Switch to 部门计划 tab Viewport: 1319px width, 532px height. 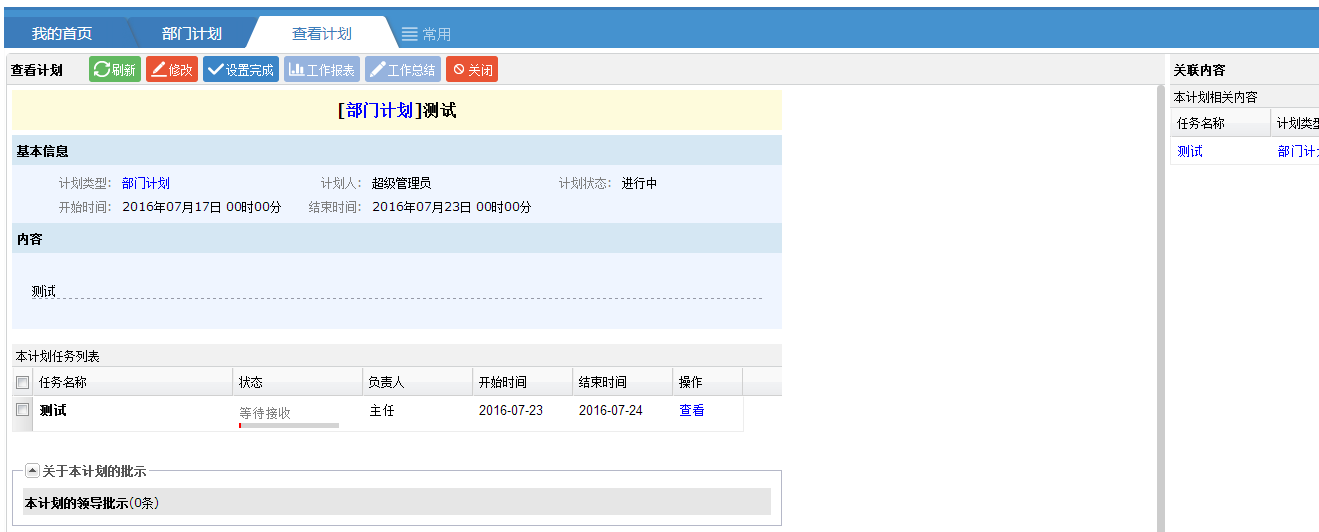tap(192, 34)
